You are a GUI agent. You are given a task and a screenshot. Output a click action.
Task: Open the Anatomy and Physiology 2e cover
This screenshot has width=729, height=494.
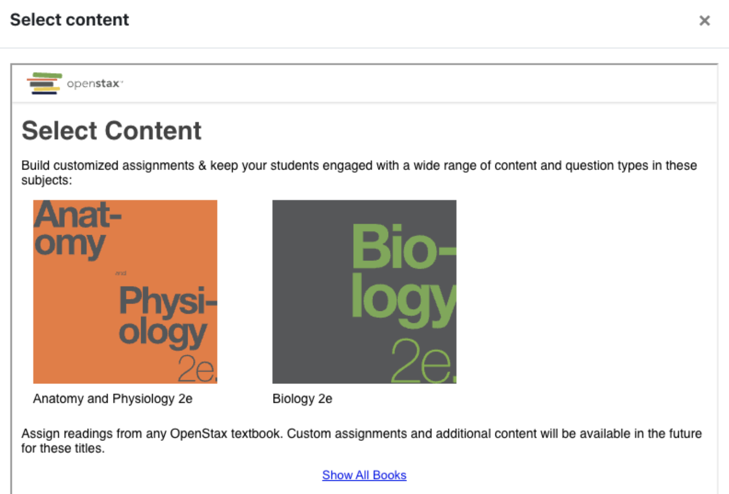tap(125, 292)
